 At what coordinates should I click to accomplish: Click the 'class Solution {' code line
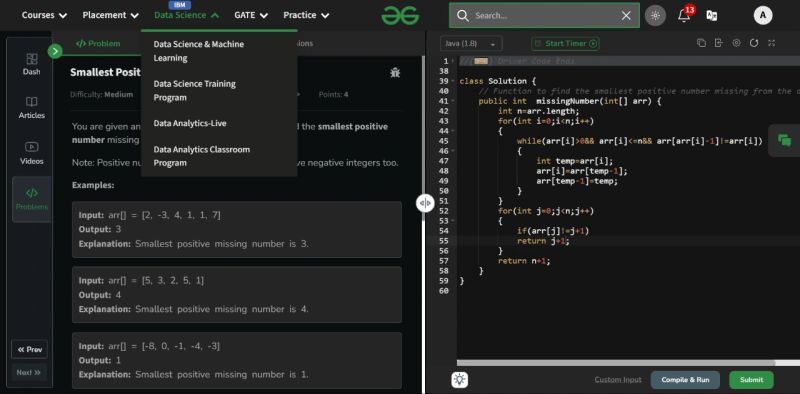[x=497, y=81]
